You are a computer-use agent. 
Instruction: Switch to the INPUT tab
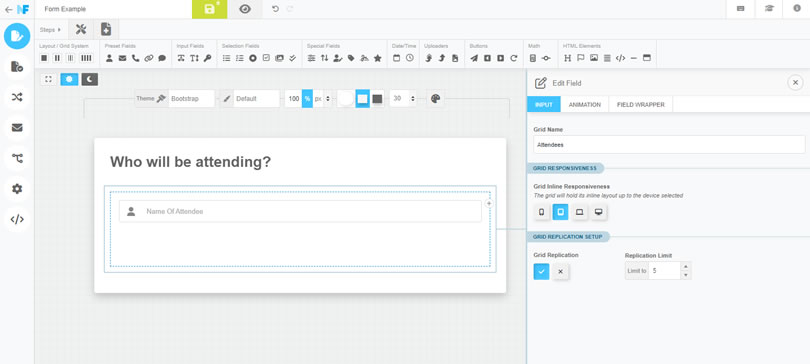[543, 104]
